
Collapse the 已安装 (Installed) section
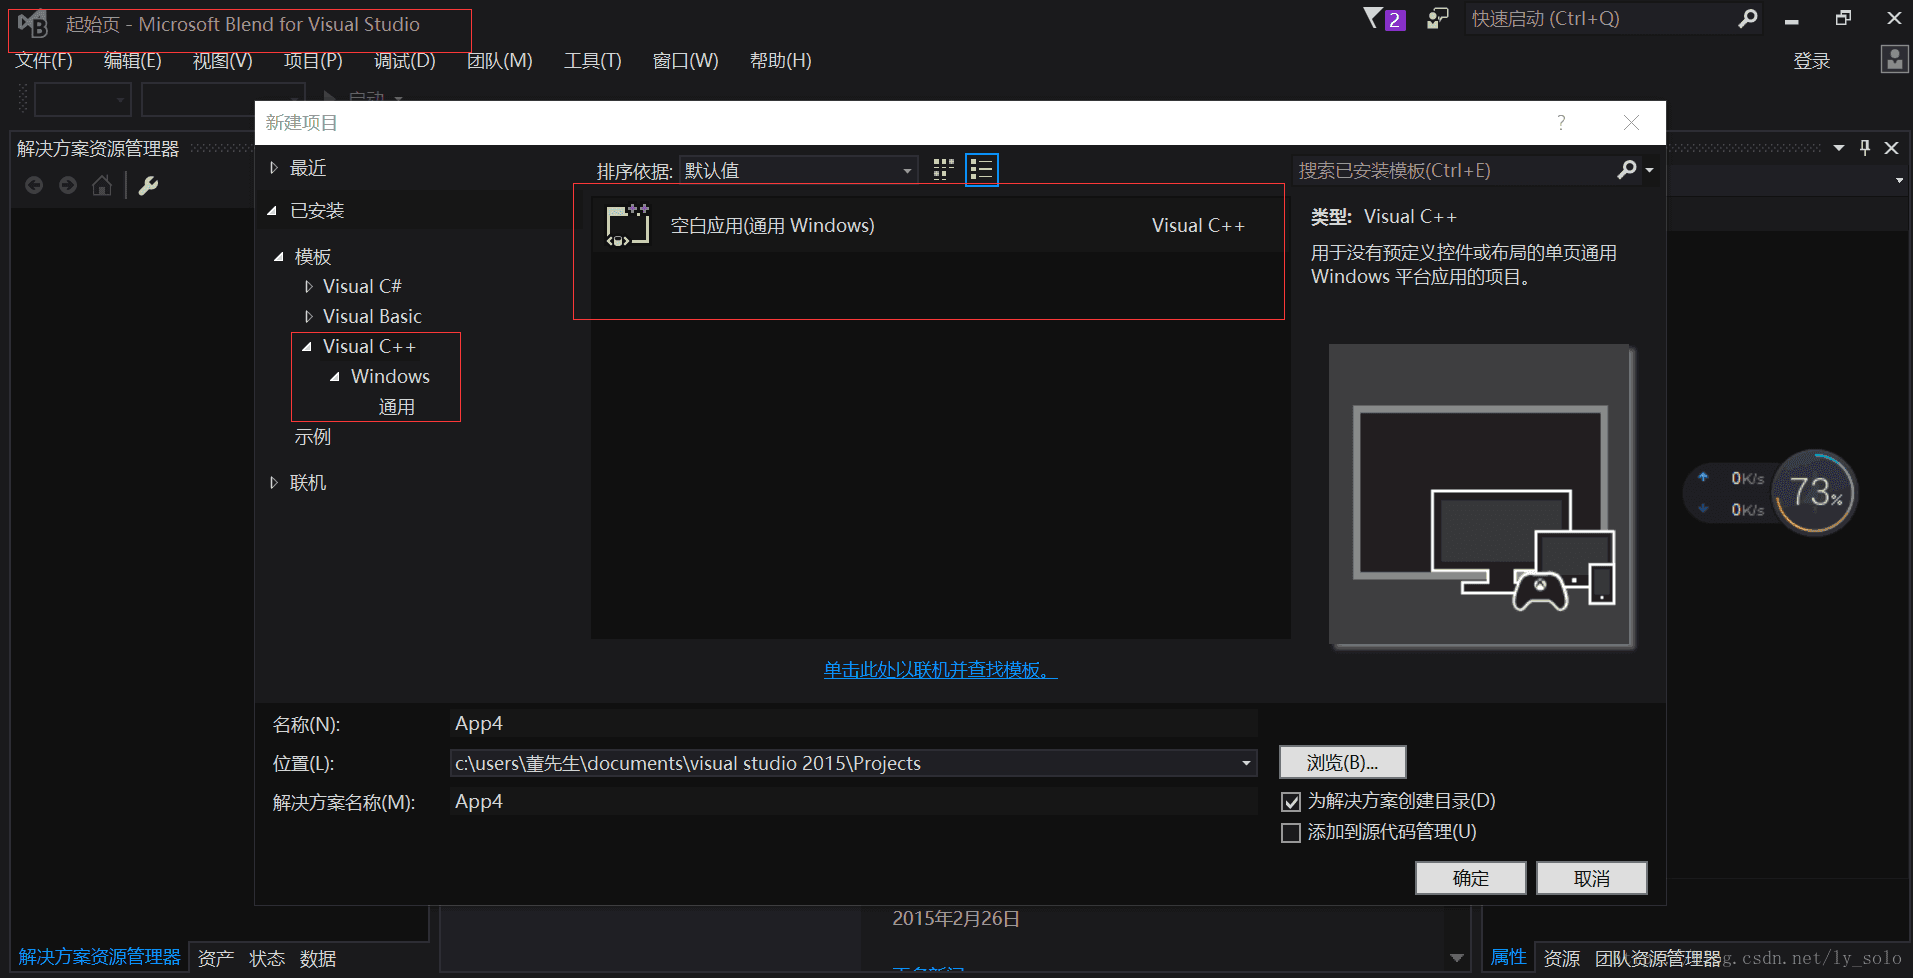tap(272, 211)
